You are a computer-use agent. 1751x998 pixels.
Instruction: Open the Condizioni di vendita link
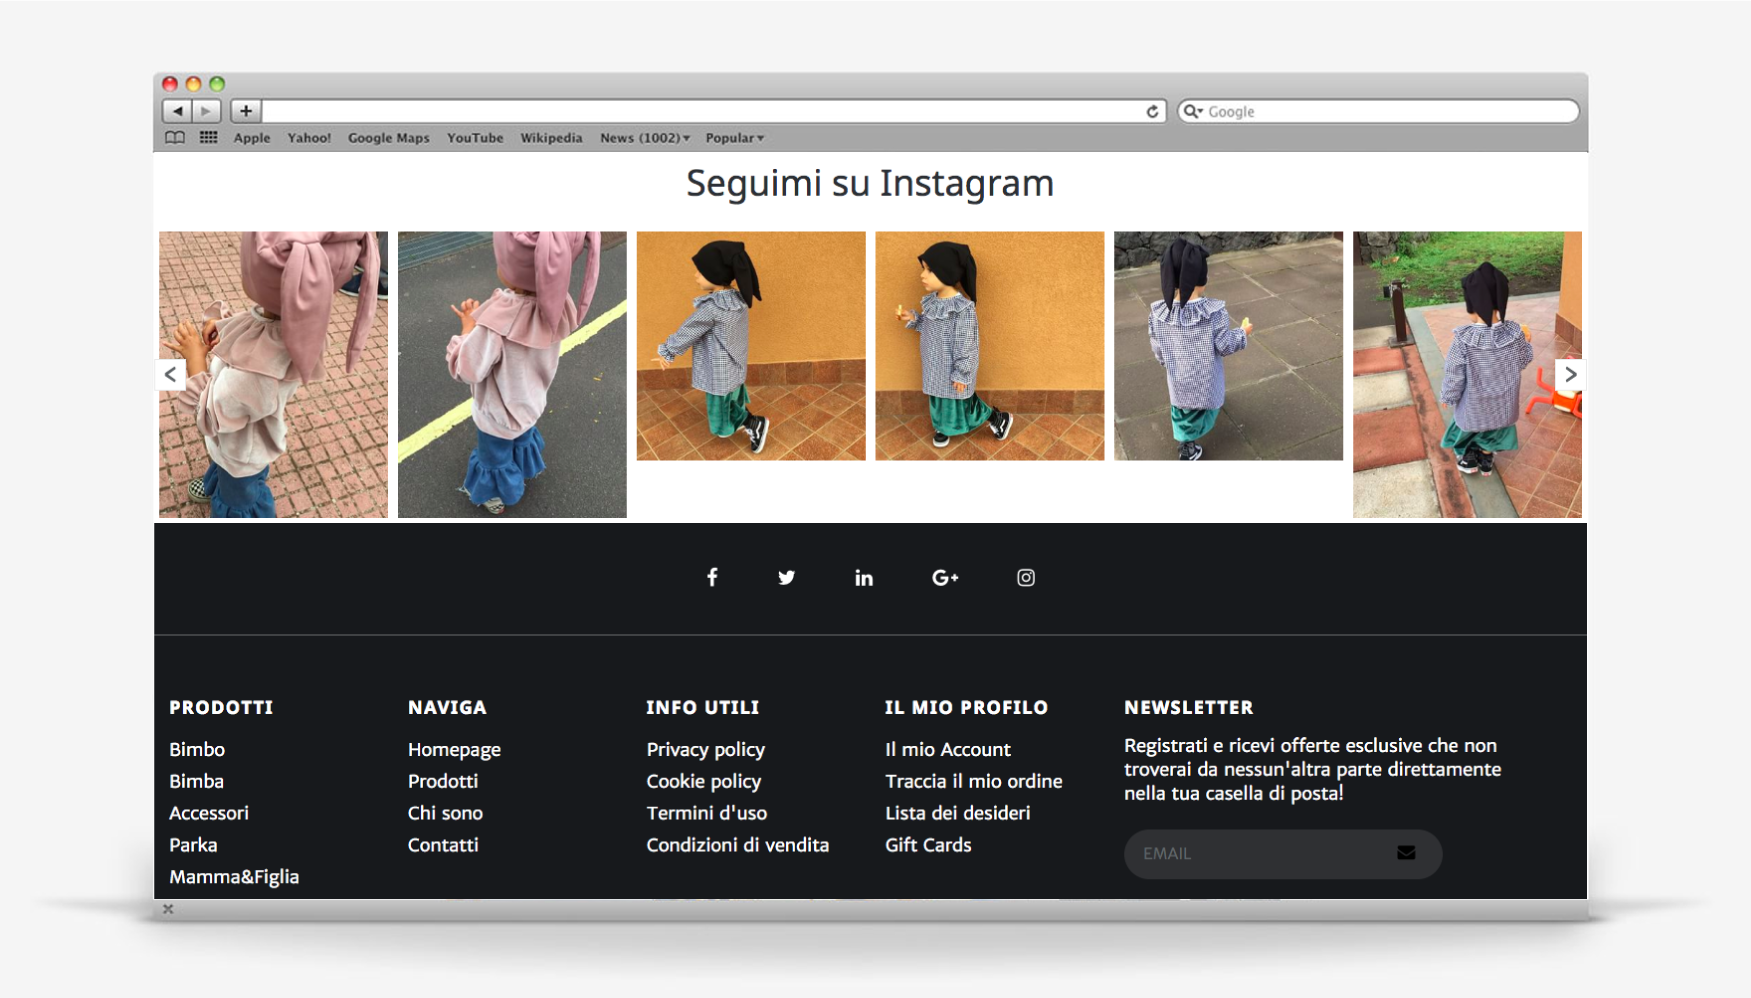pyautogui.click(x=737, y=845)
